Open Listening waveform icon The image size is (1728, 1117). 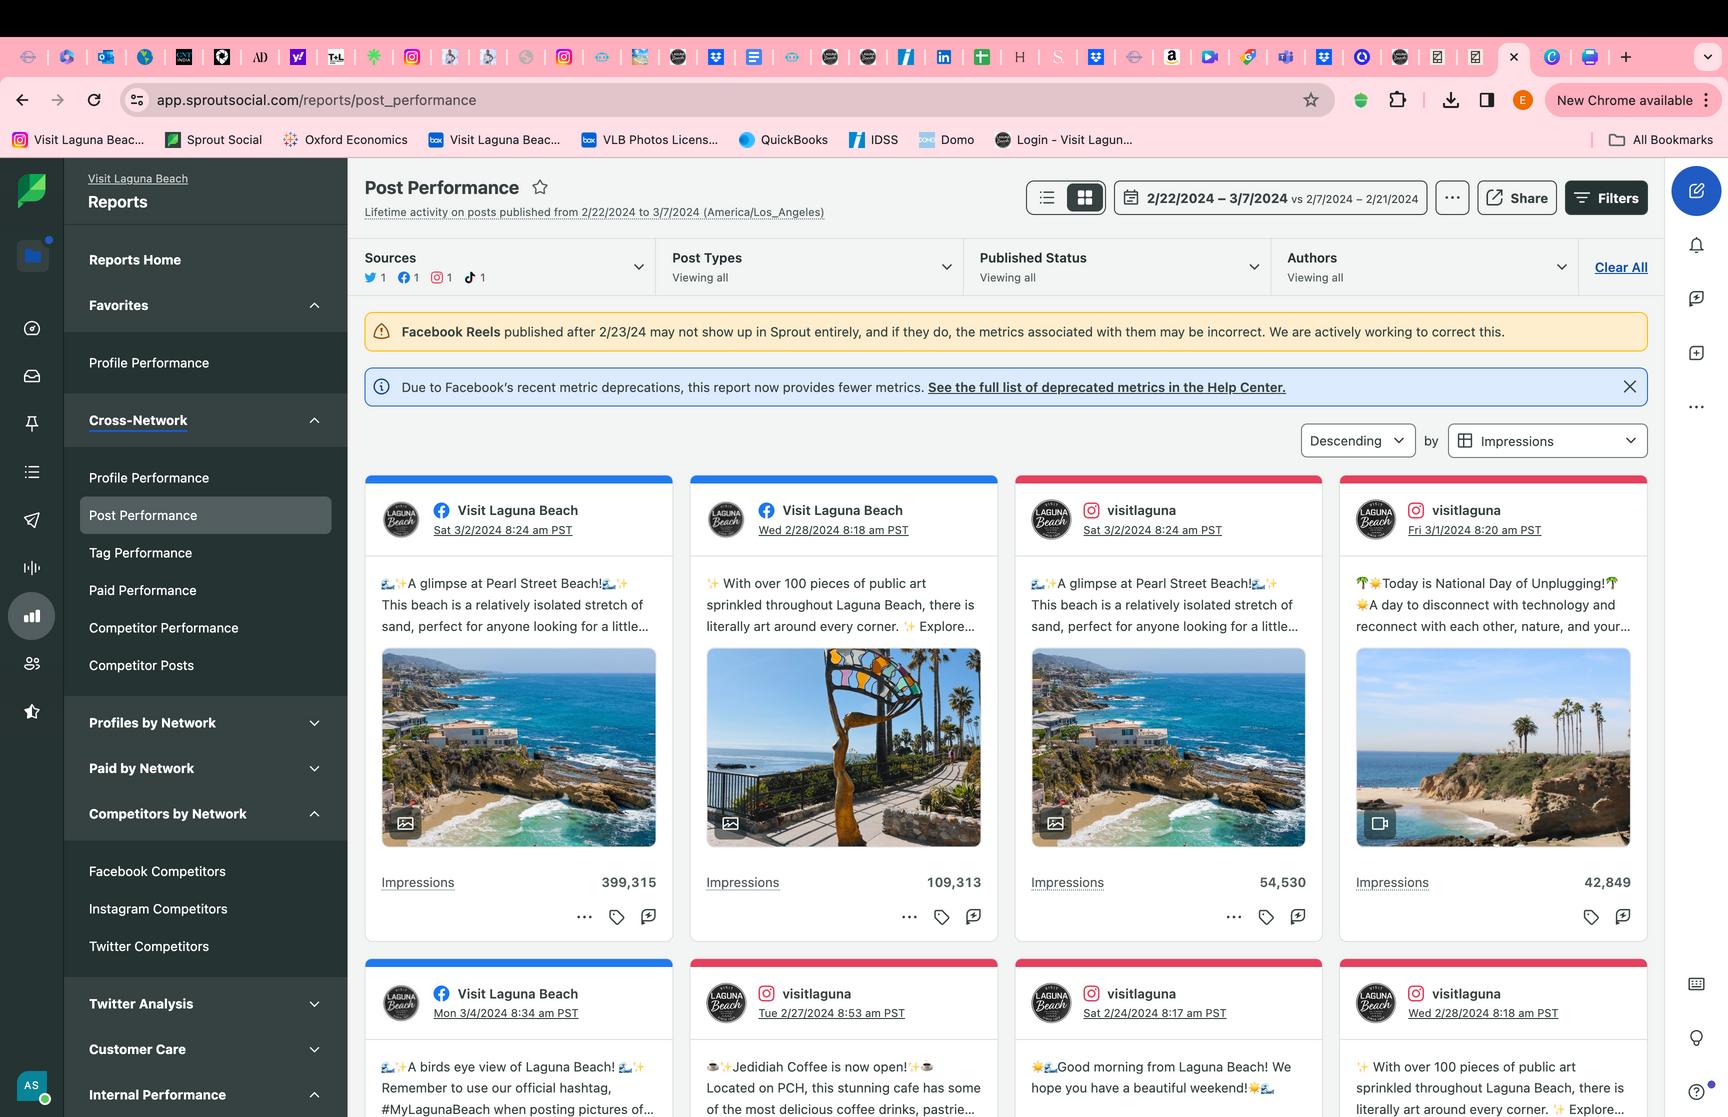pos(32,568)
